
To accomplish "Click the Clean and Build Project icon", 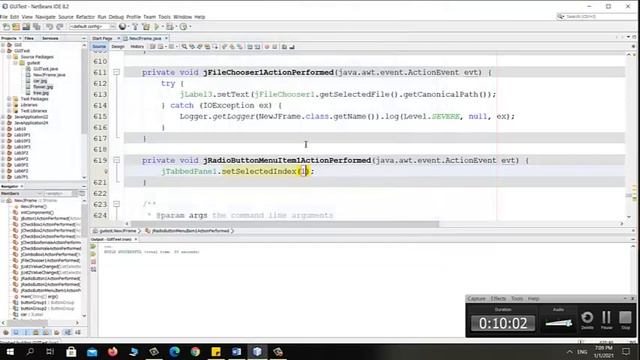I will (x=146, y=27).
